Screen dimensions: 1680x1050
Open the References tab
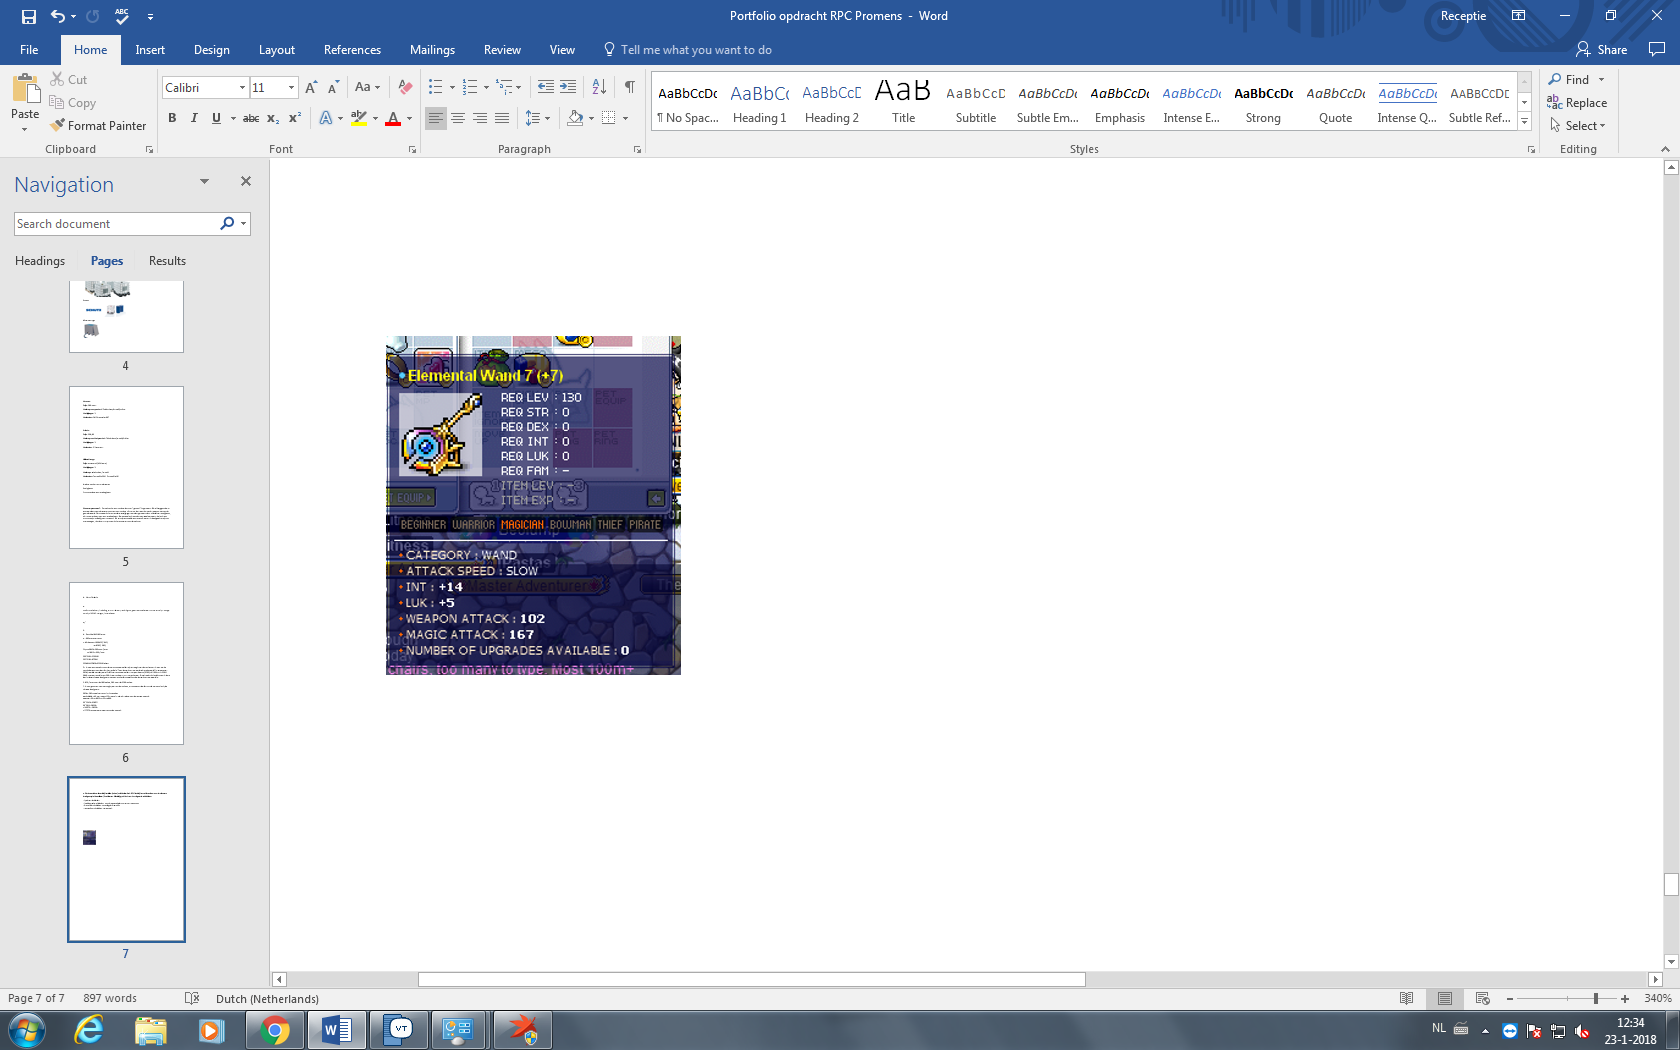coord(352,50)
